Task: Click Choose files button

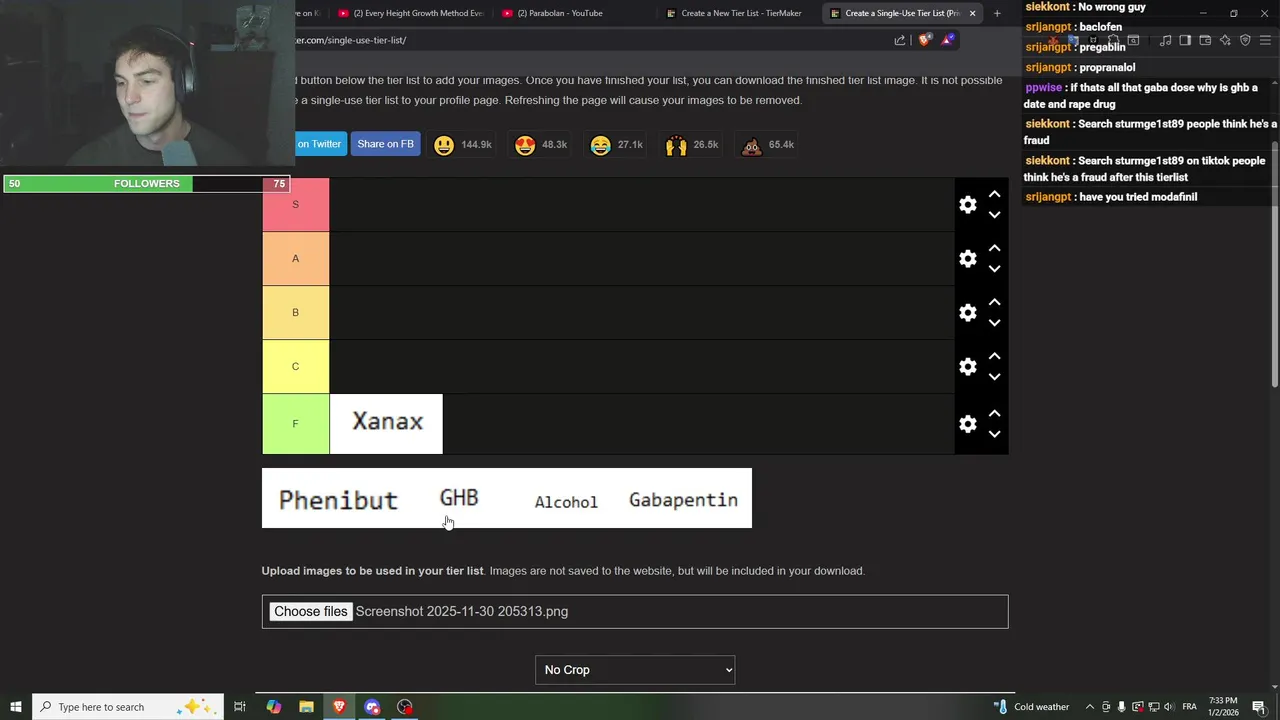Action: 310,612
